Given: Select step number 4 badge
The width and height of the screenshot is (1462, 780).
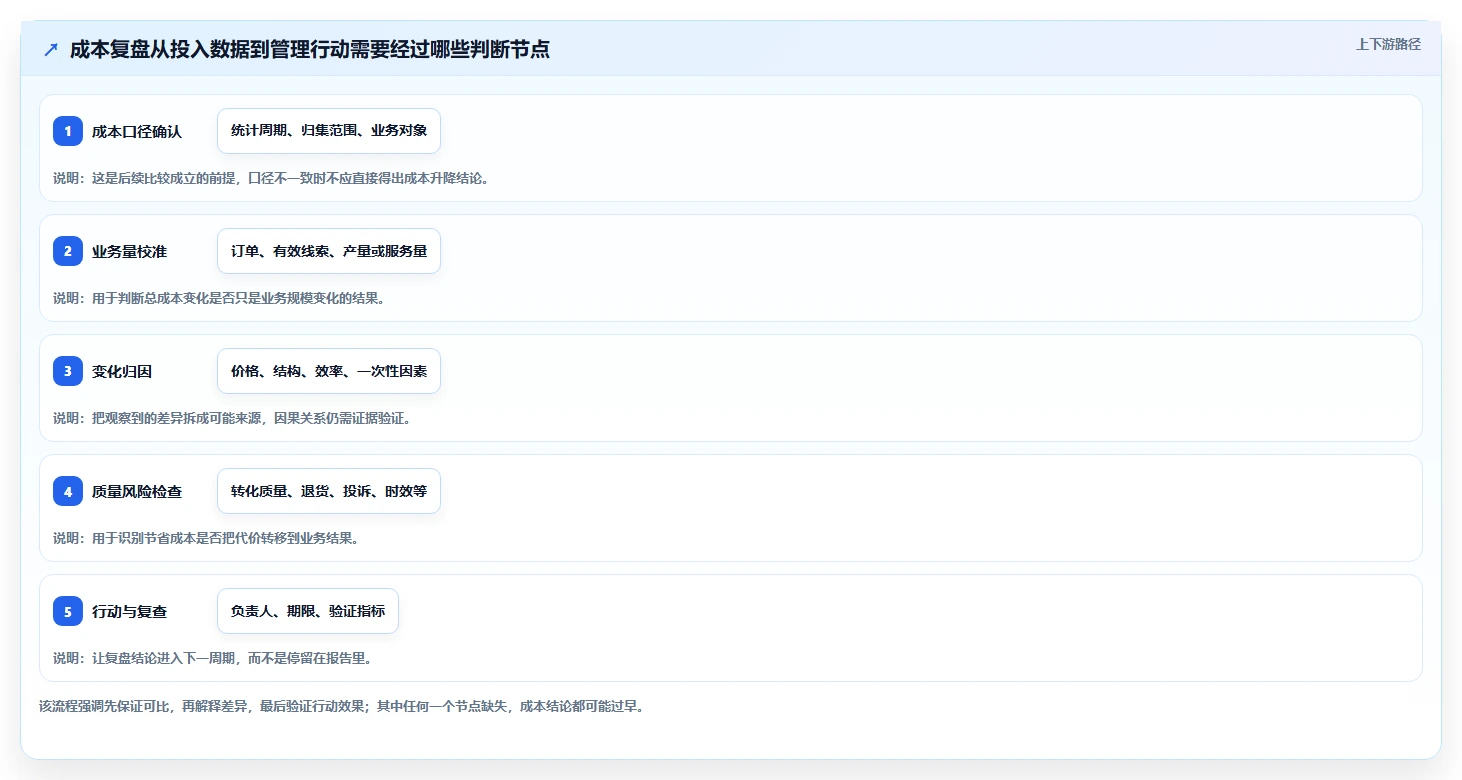Looking at the screenshot, I should pyautogui.click(x=68, y=491).
